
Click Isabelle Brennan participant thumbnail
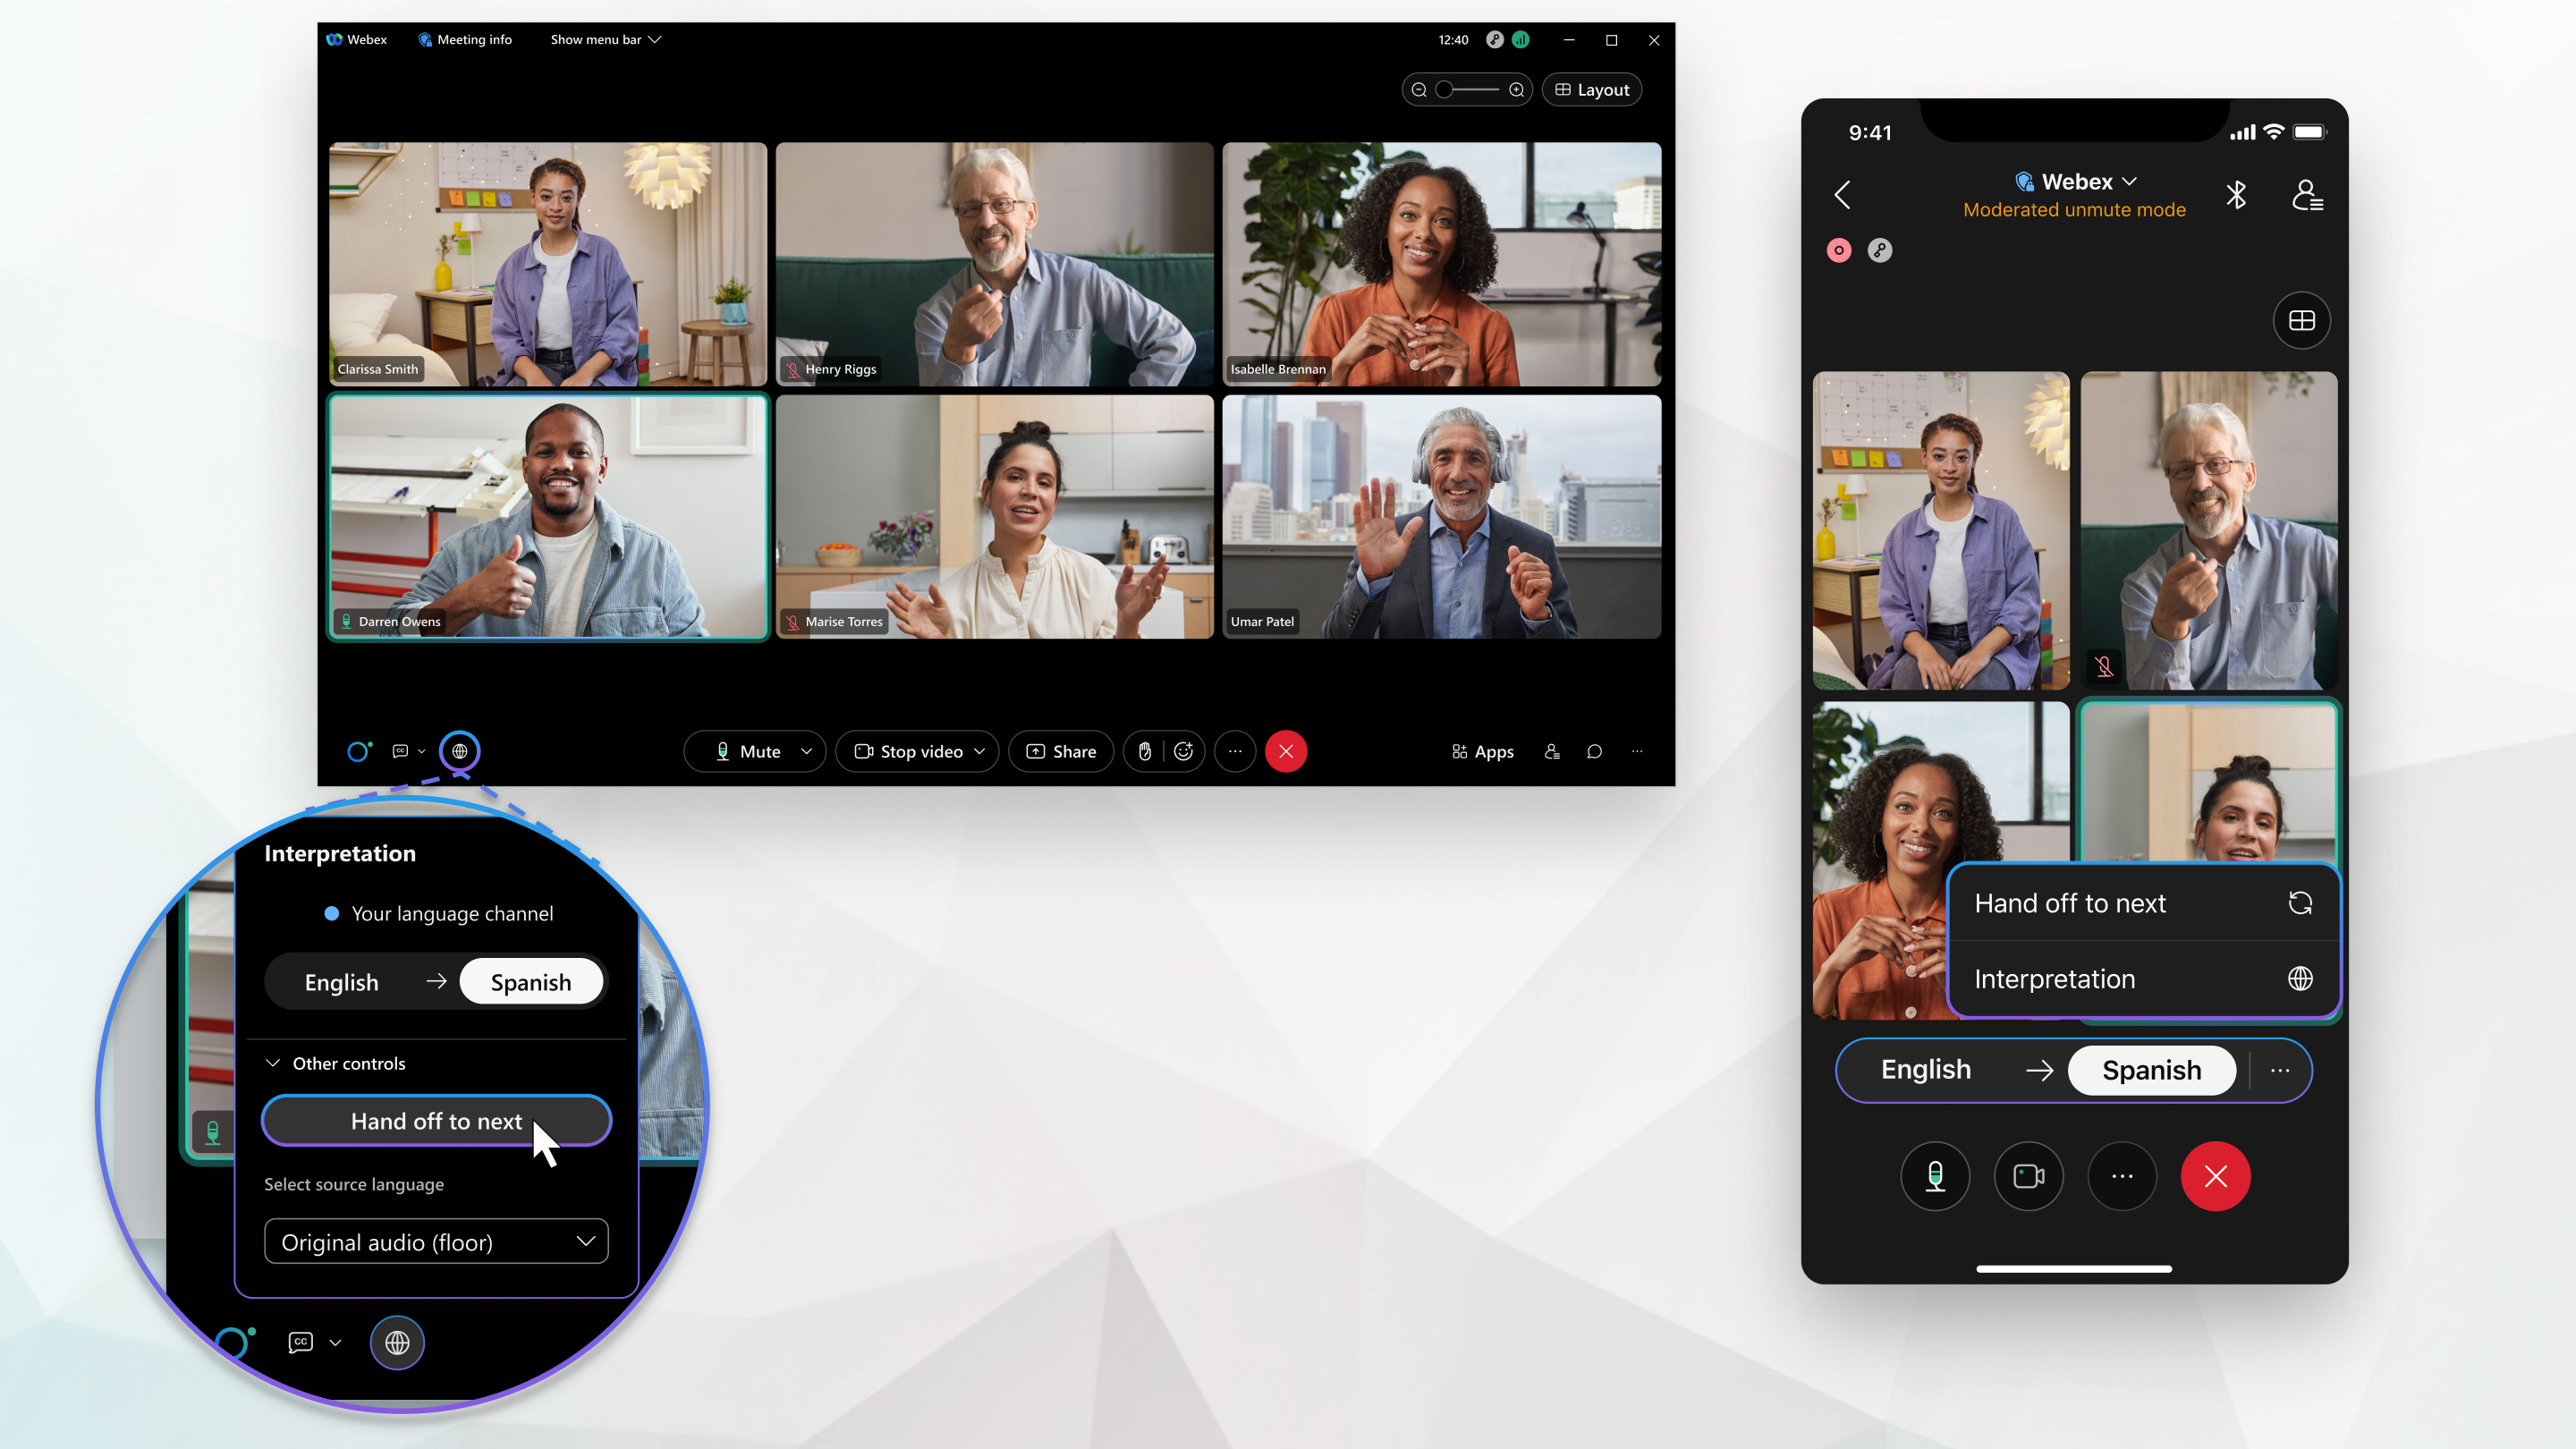1442,264
